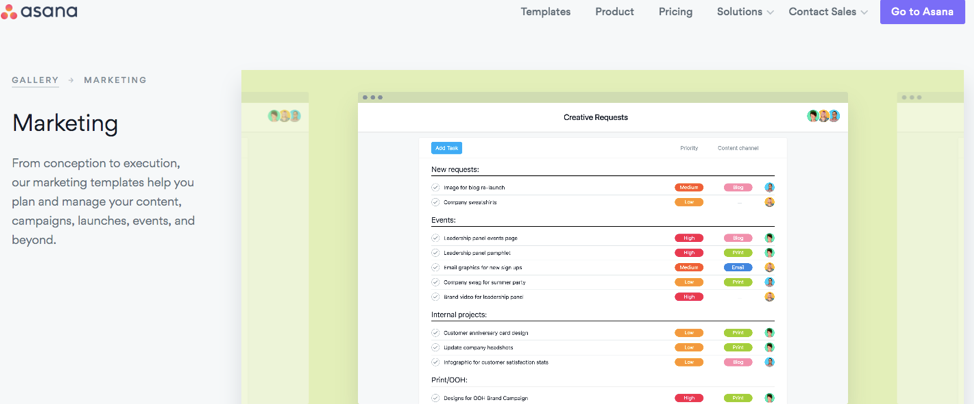
Task: Click the Add Task button
Action: pyautogui.click(x=447, y=148)
